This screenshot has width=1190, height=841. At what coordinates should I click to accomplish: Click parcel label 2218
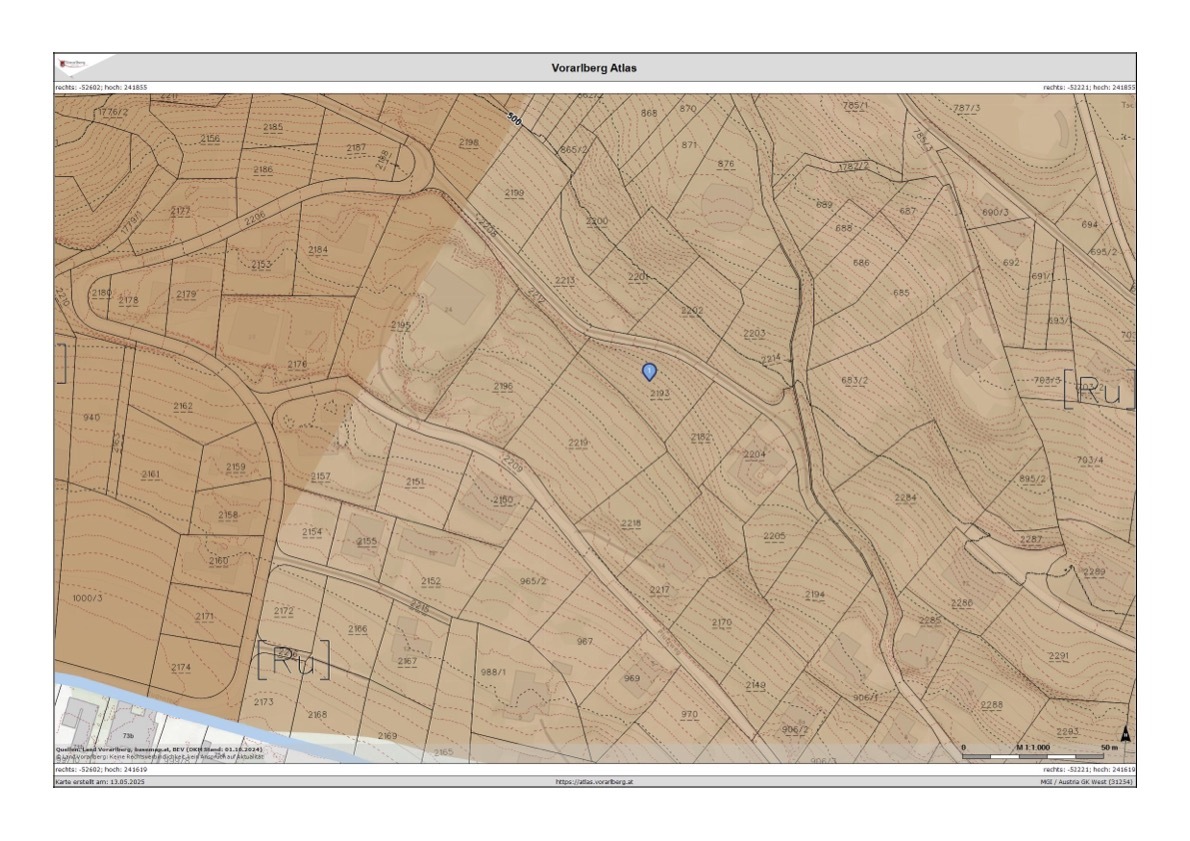(x=631, y=523)
